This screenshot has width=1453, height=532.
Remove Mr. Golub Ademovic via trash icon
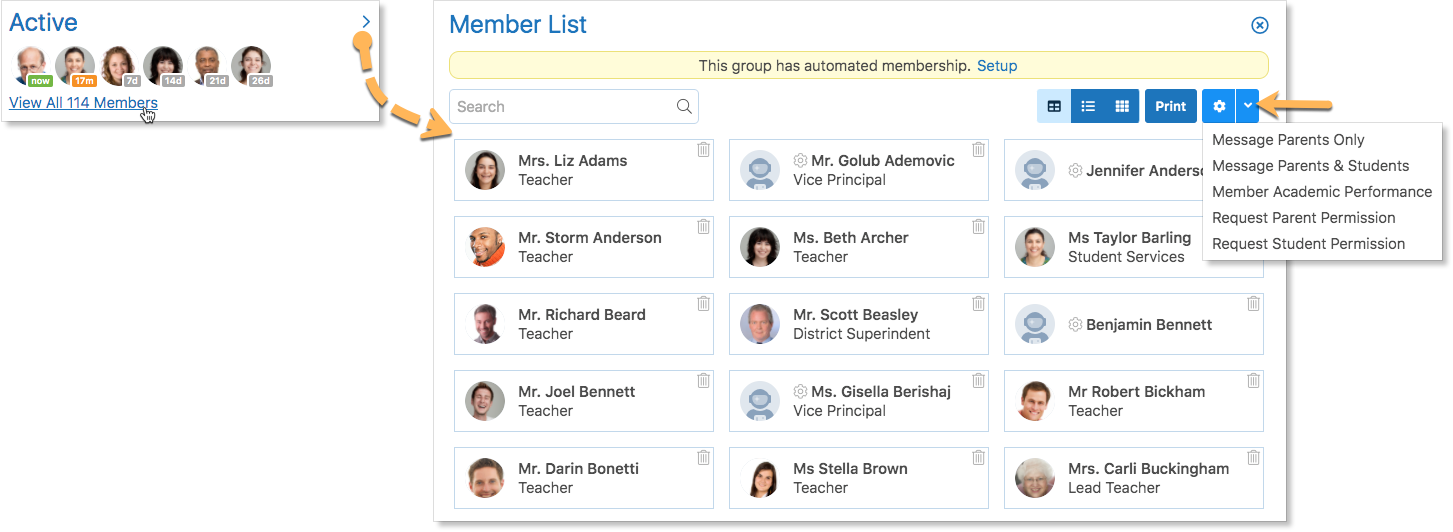[x=978, y=149]
